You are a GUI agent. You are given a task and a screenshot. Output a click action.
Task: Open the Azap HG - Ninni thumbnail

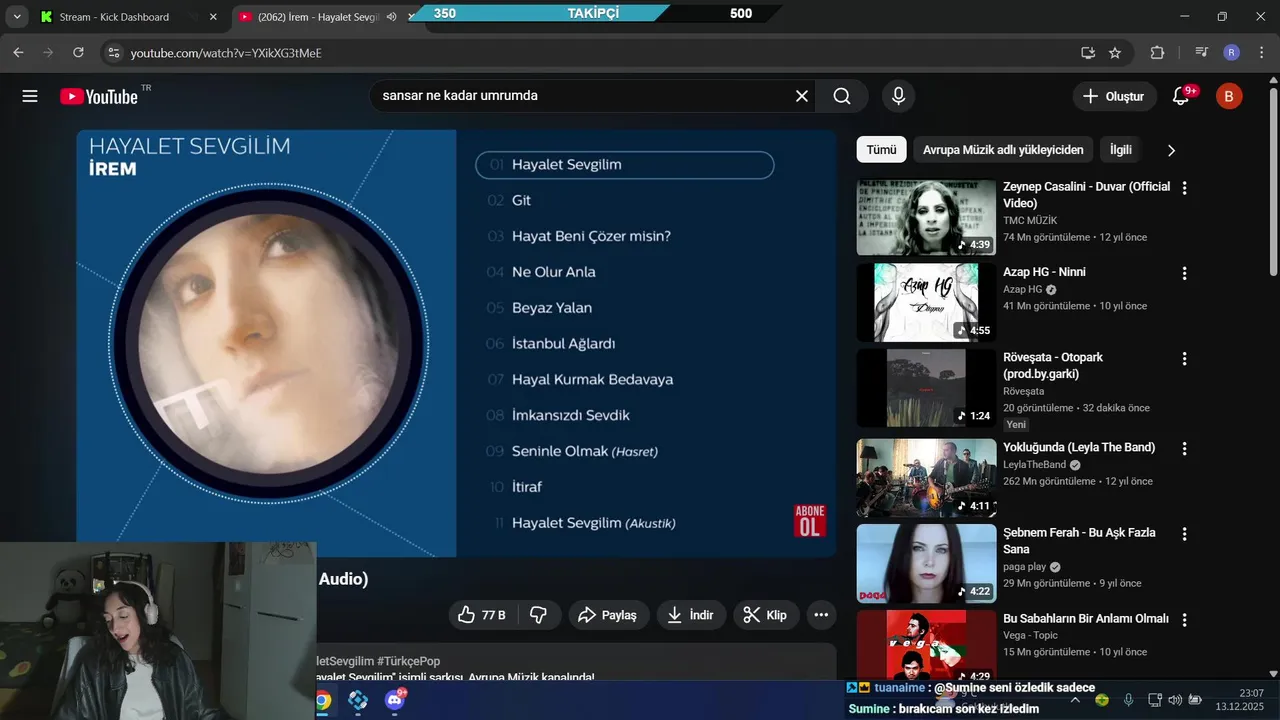pyautogui.click(x=926, y=302)
